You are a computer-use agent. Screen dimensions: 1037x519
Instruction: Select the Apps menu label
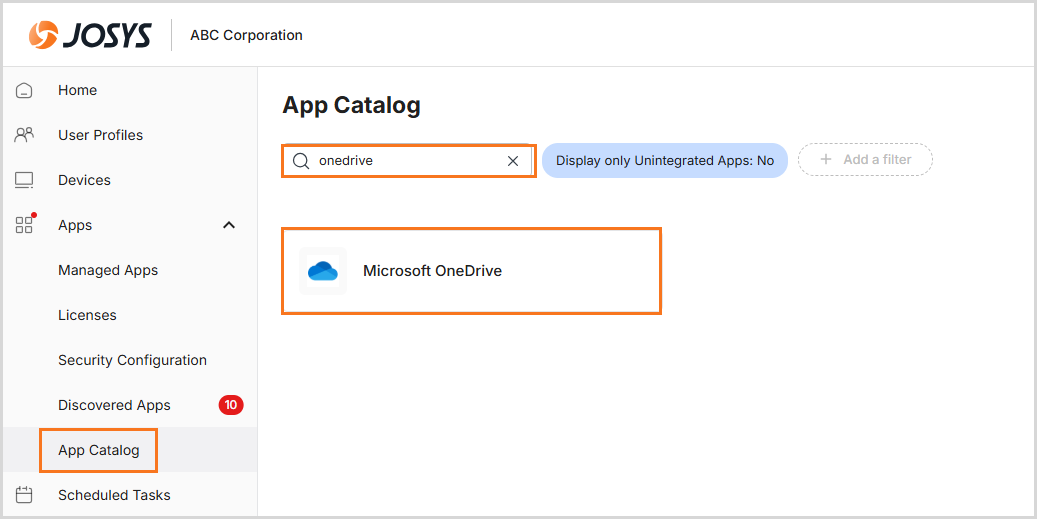75,225
